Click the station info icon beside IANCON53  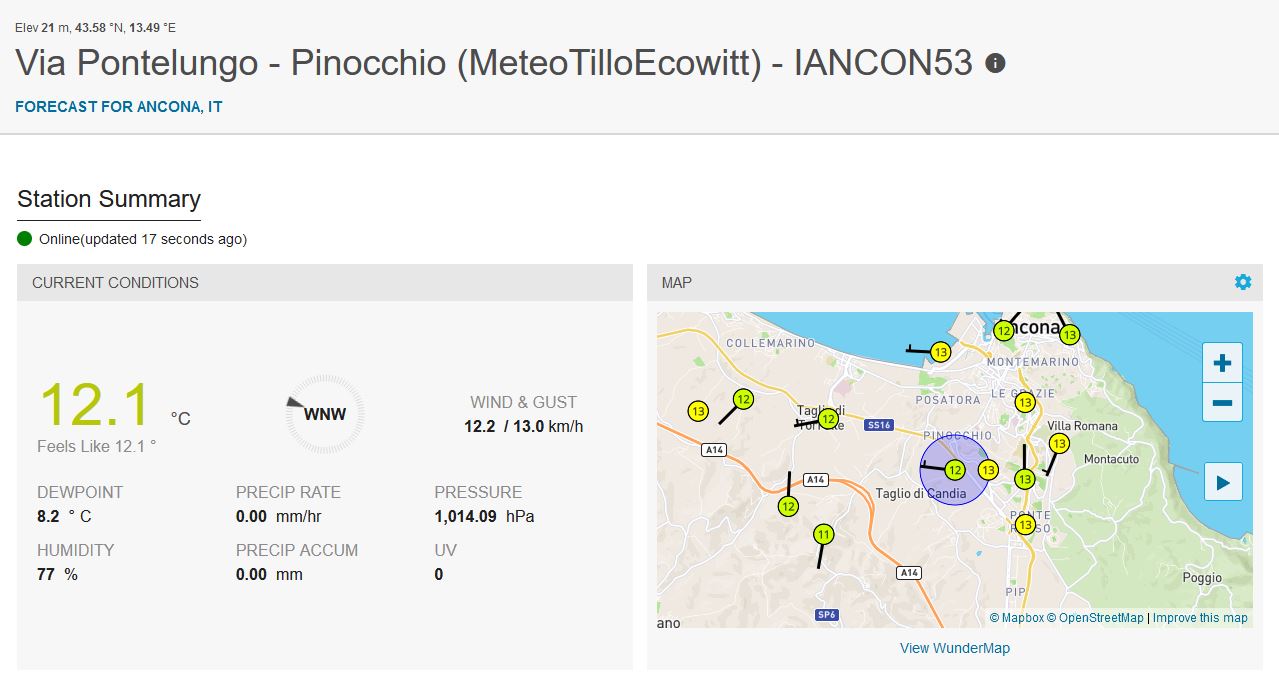pos(995,63)
